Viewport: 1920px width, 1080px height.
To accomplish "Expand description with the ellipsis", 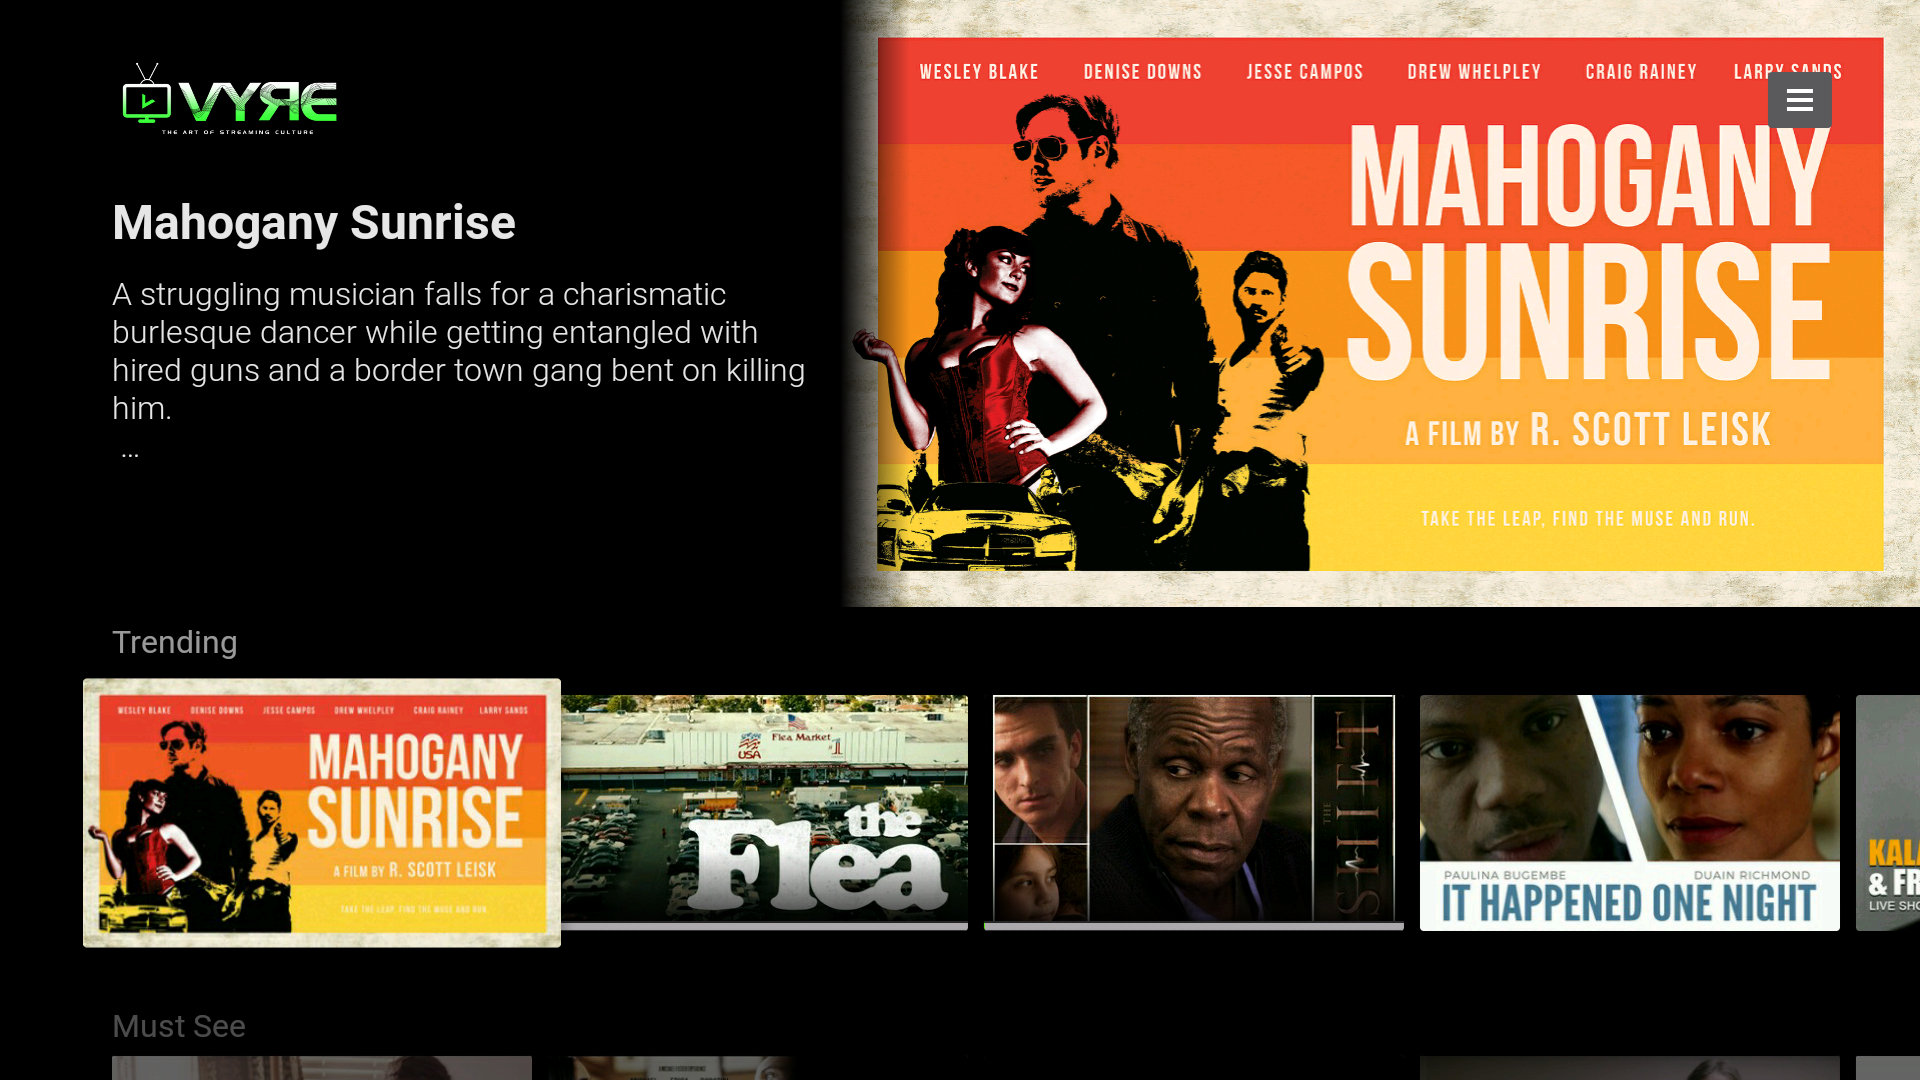I will point(130,453).
